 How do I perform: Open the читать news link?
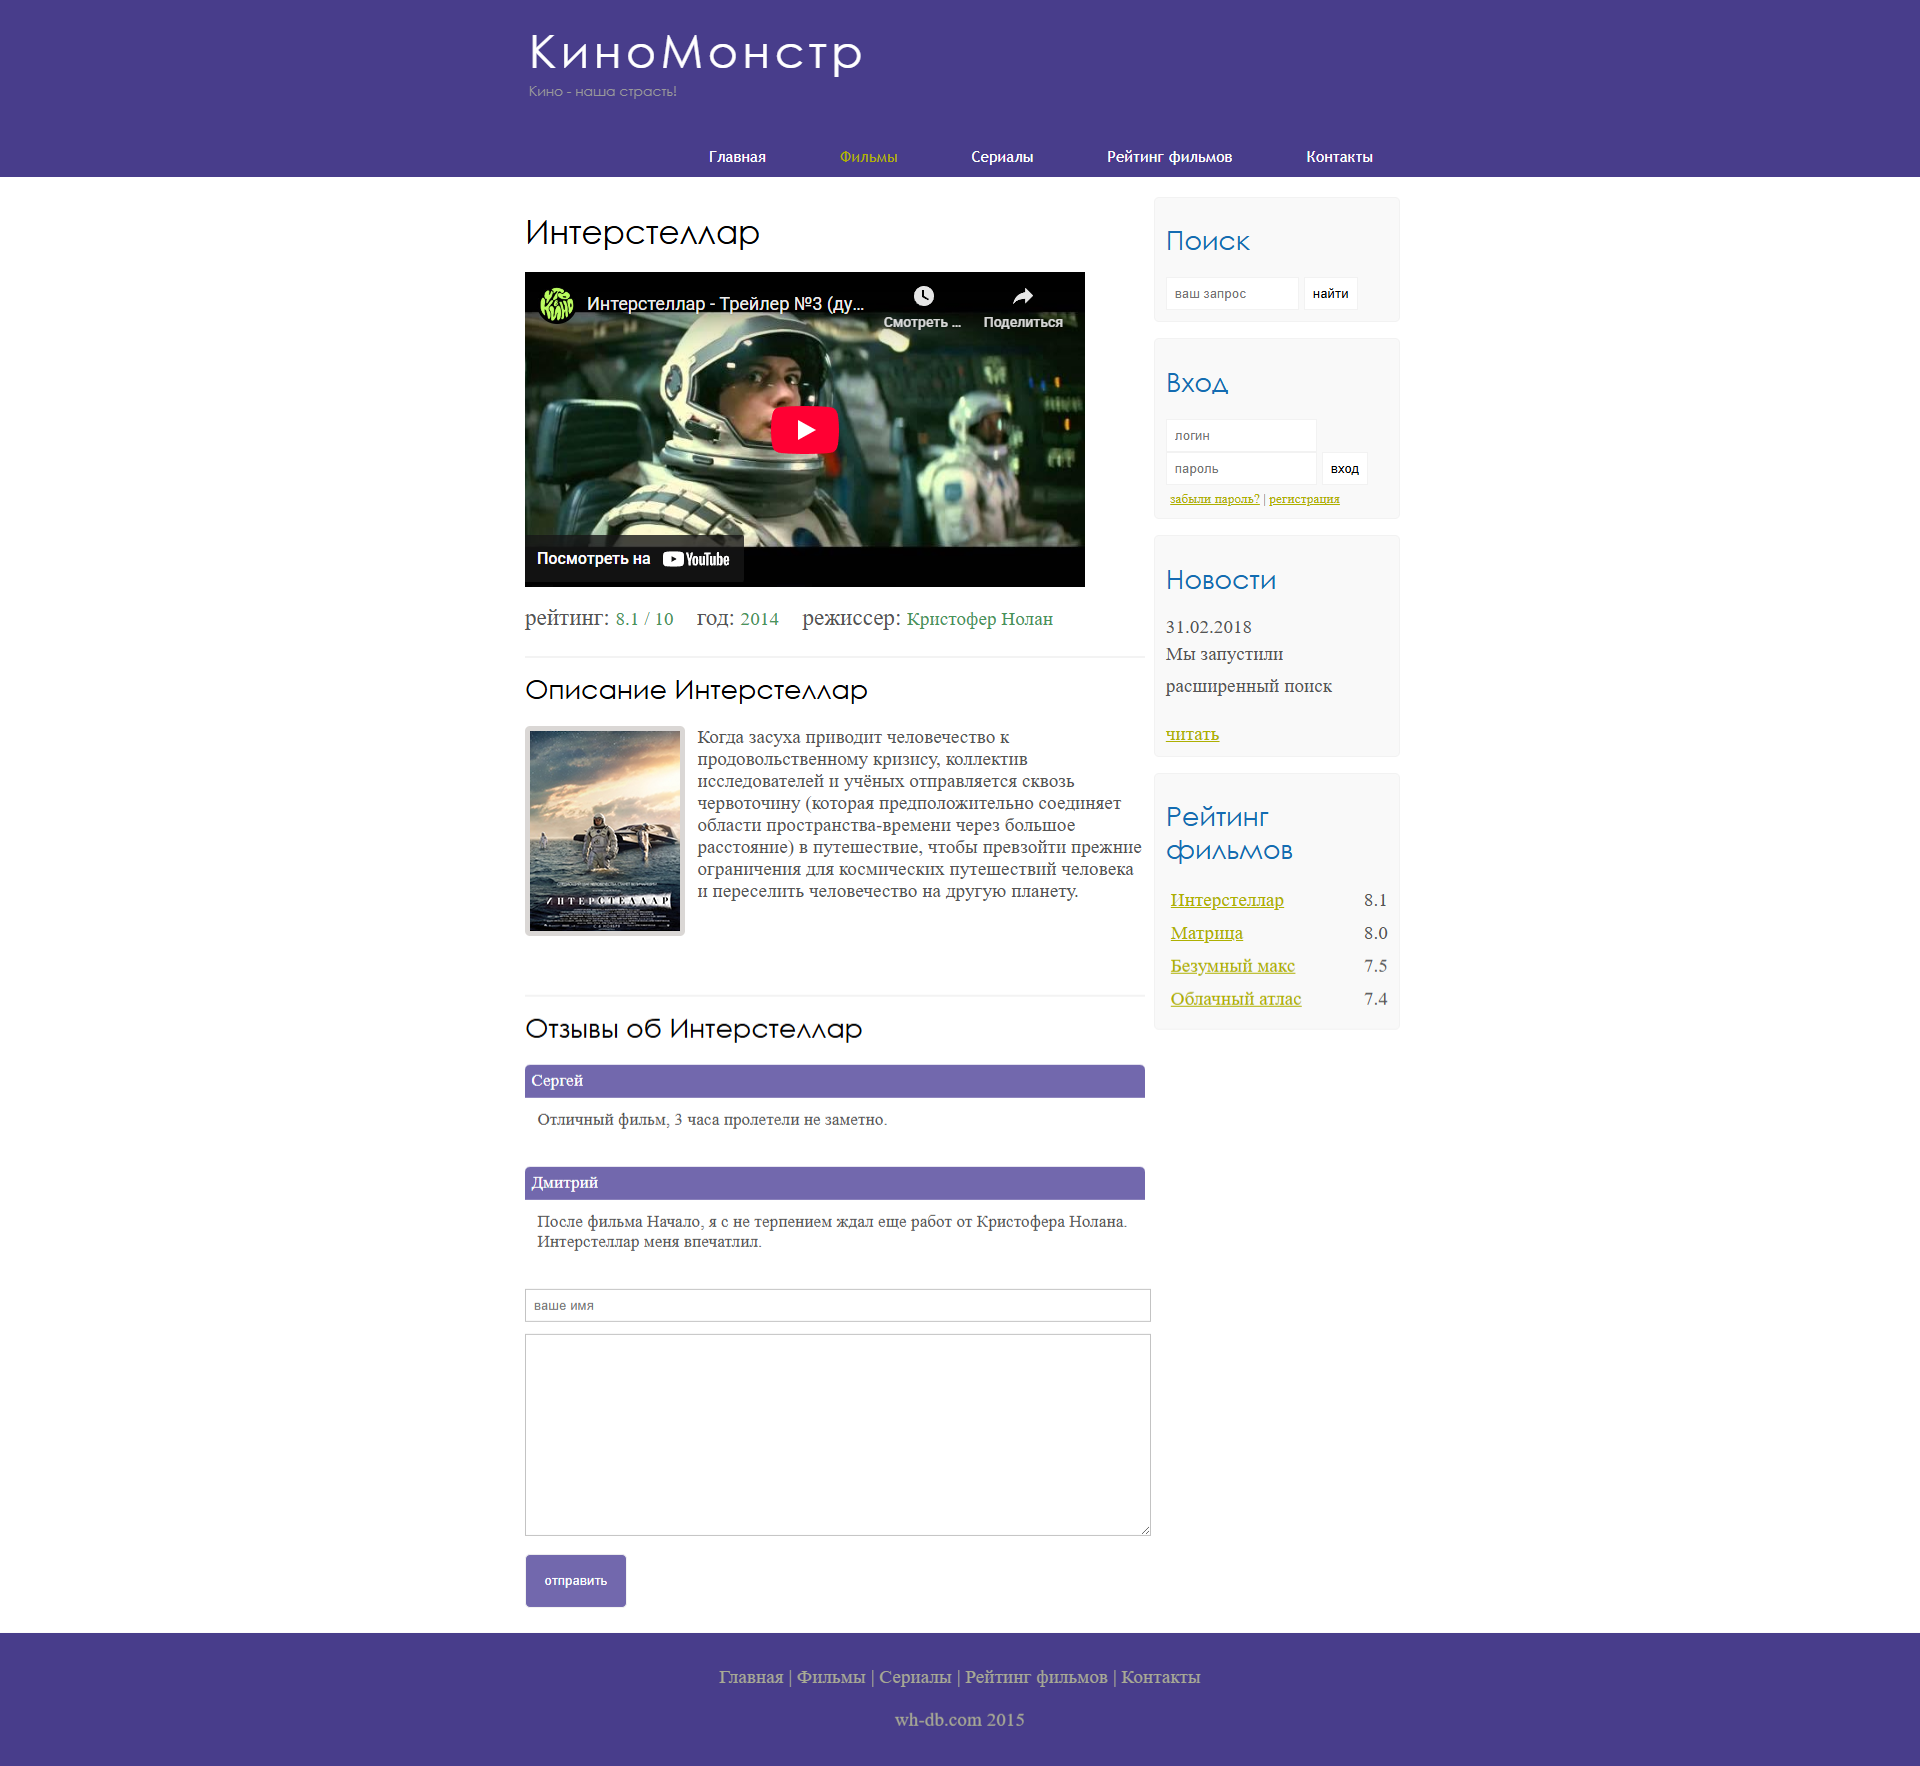[x=1192, y=734]
